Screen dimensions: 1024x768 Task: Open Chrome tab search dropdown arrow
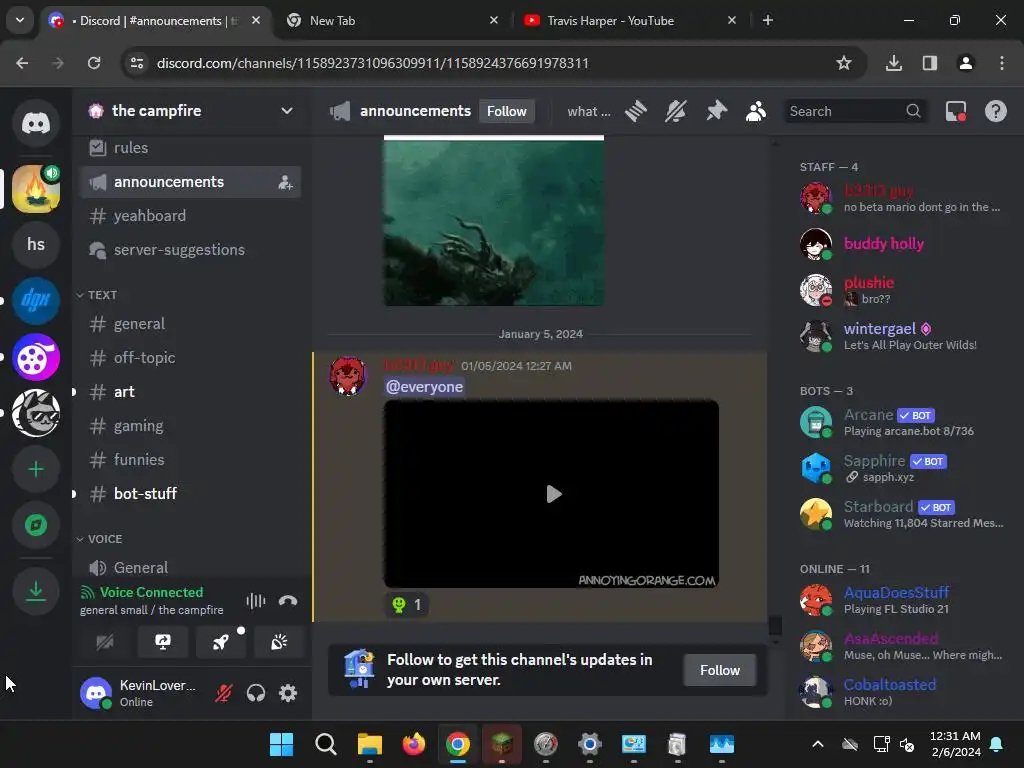[x=20, y=20]
